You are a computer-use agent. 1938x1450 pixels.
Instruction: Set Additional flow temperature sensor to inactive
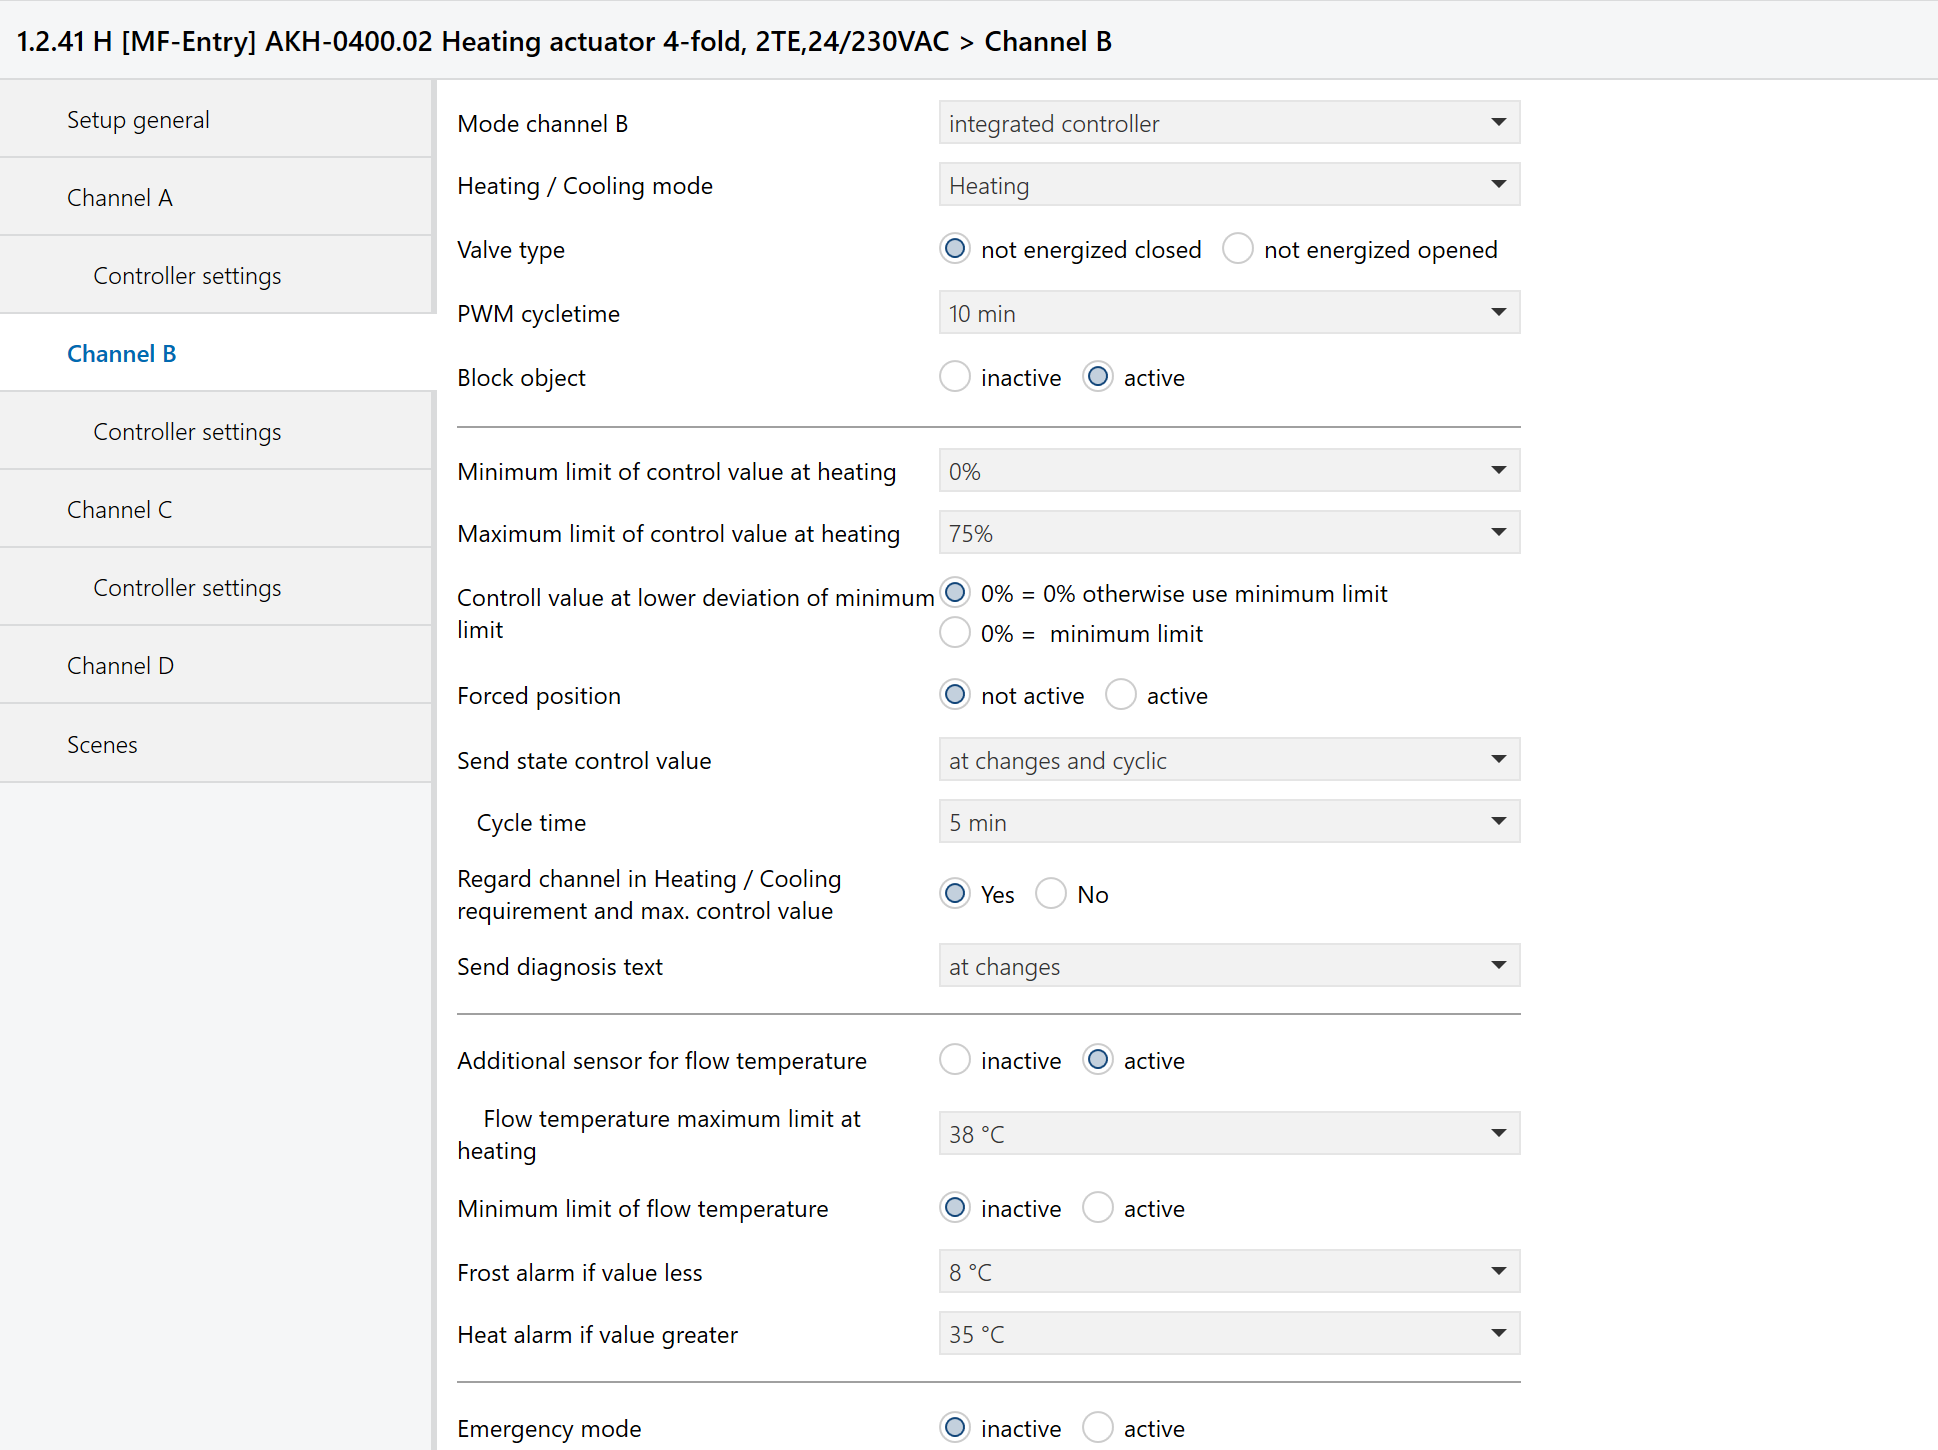[x=955, y=1060]
